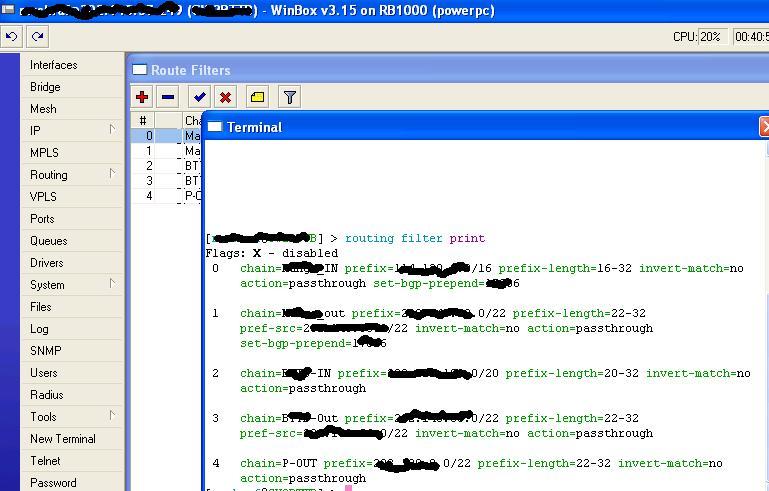Open Radius menu item
The height and width of the screenshot is (491, 769).
[x=47, y=395]
